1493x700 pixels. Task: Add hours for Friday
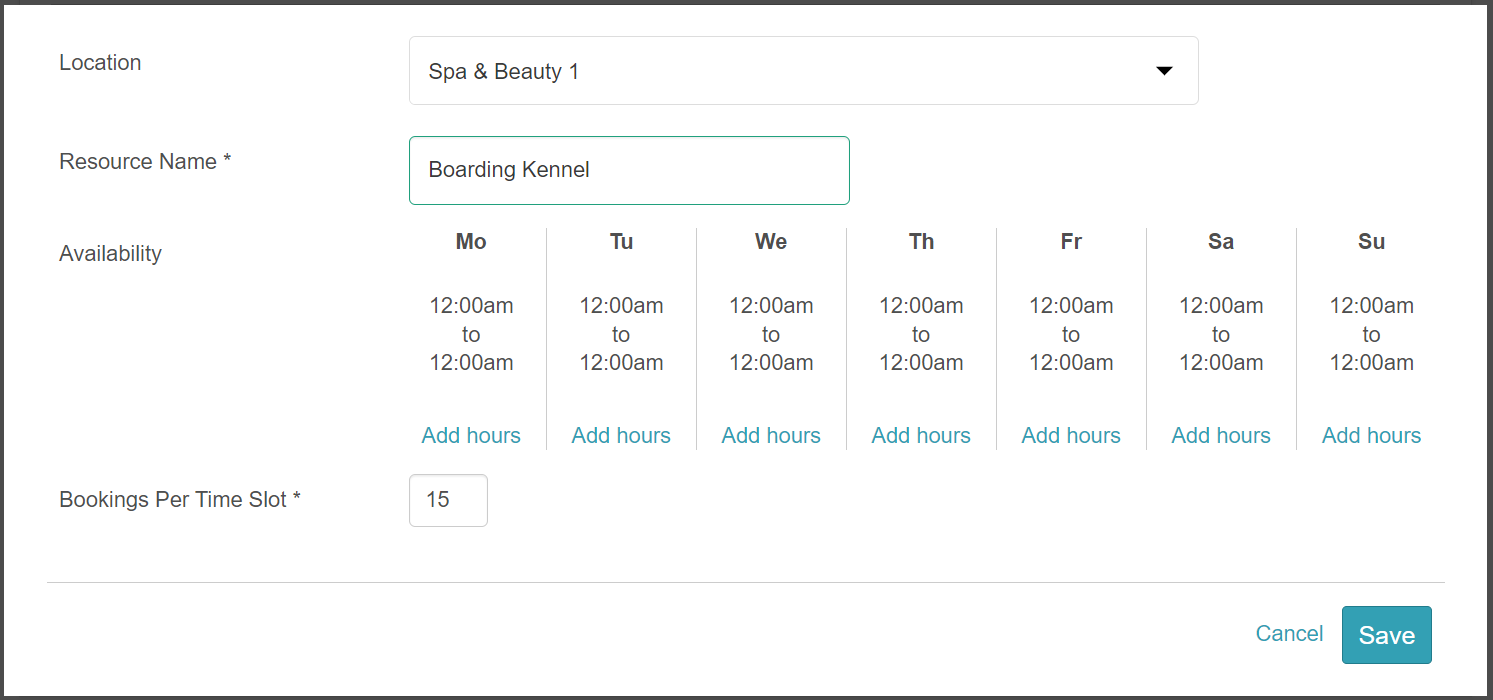coord(1071,436)
